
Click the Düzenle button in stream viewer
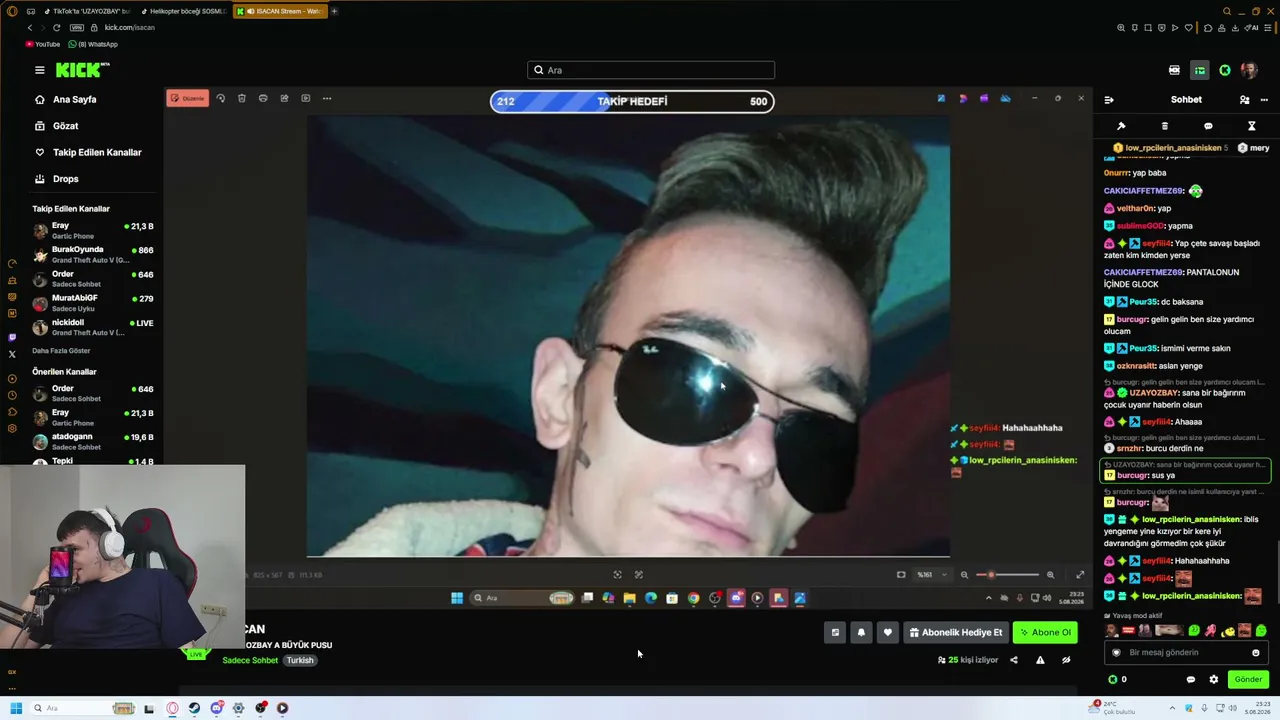187,98
